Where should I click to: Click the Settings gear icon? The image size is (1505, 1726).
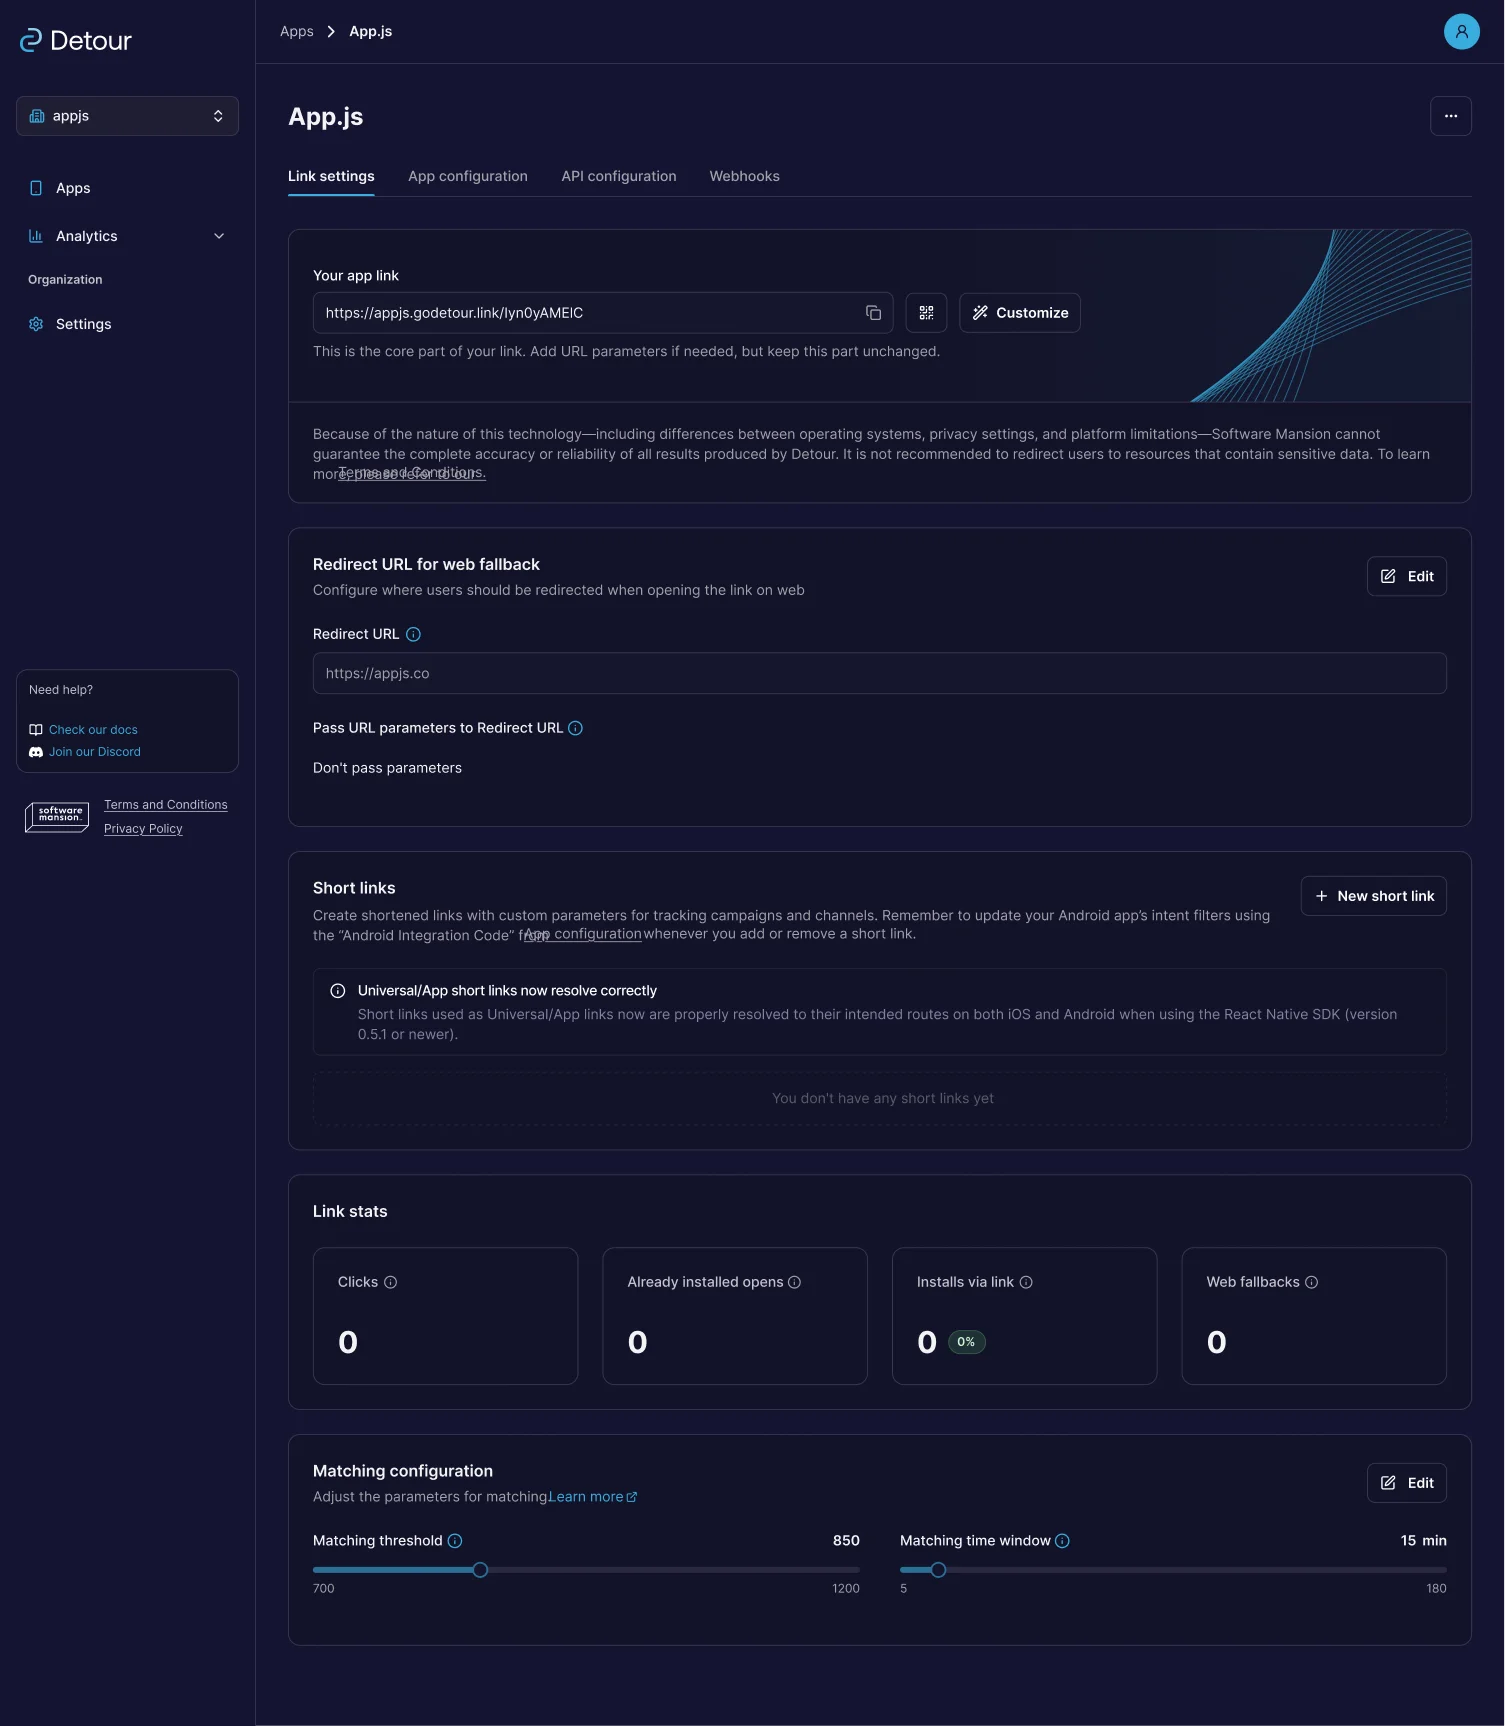tap(36, 324)
